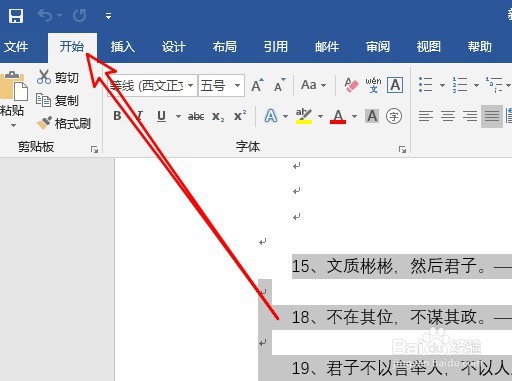Click the Save icon in quick access toolbar
Screen dimensions: 512x381
(x=16, y=16)
